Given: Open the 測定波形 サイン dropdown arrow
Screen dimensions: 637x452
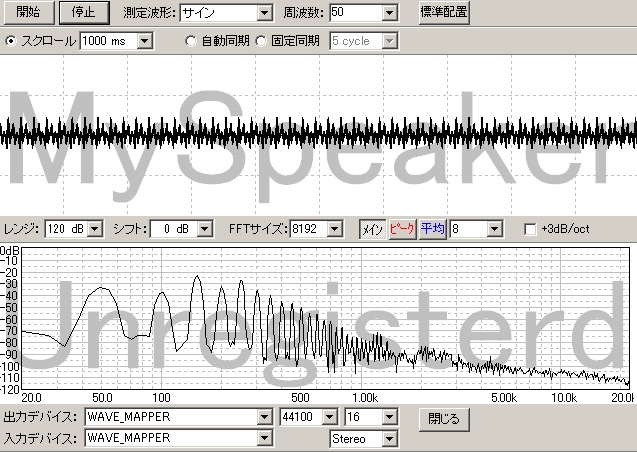Looking at the screenshot, I should point(264,13).
